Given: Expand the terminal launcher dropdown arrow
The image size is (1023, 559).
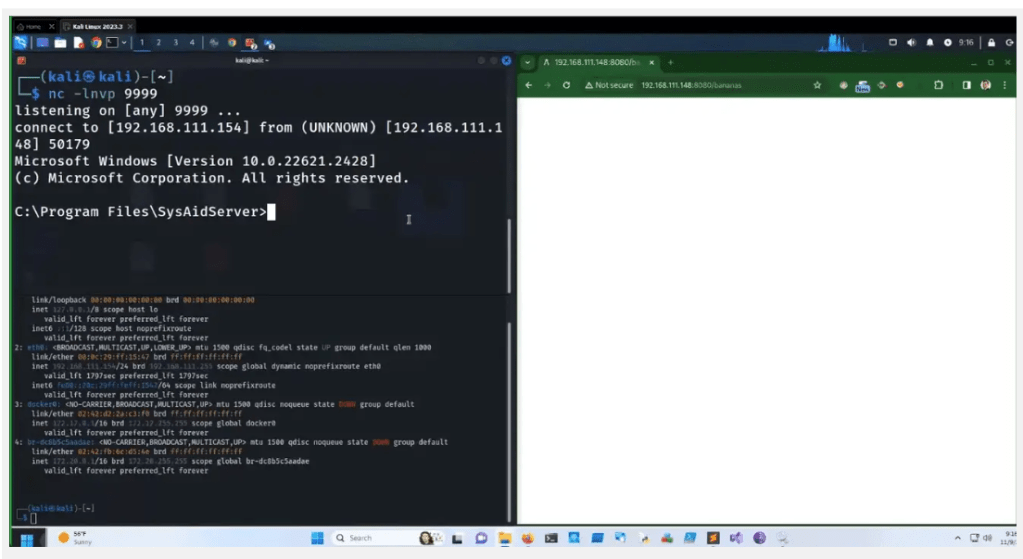Looking at the screenshot, I should [124, 43].
